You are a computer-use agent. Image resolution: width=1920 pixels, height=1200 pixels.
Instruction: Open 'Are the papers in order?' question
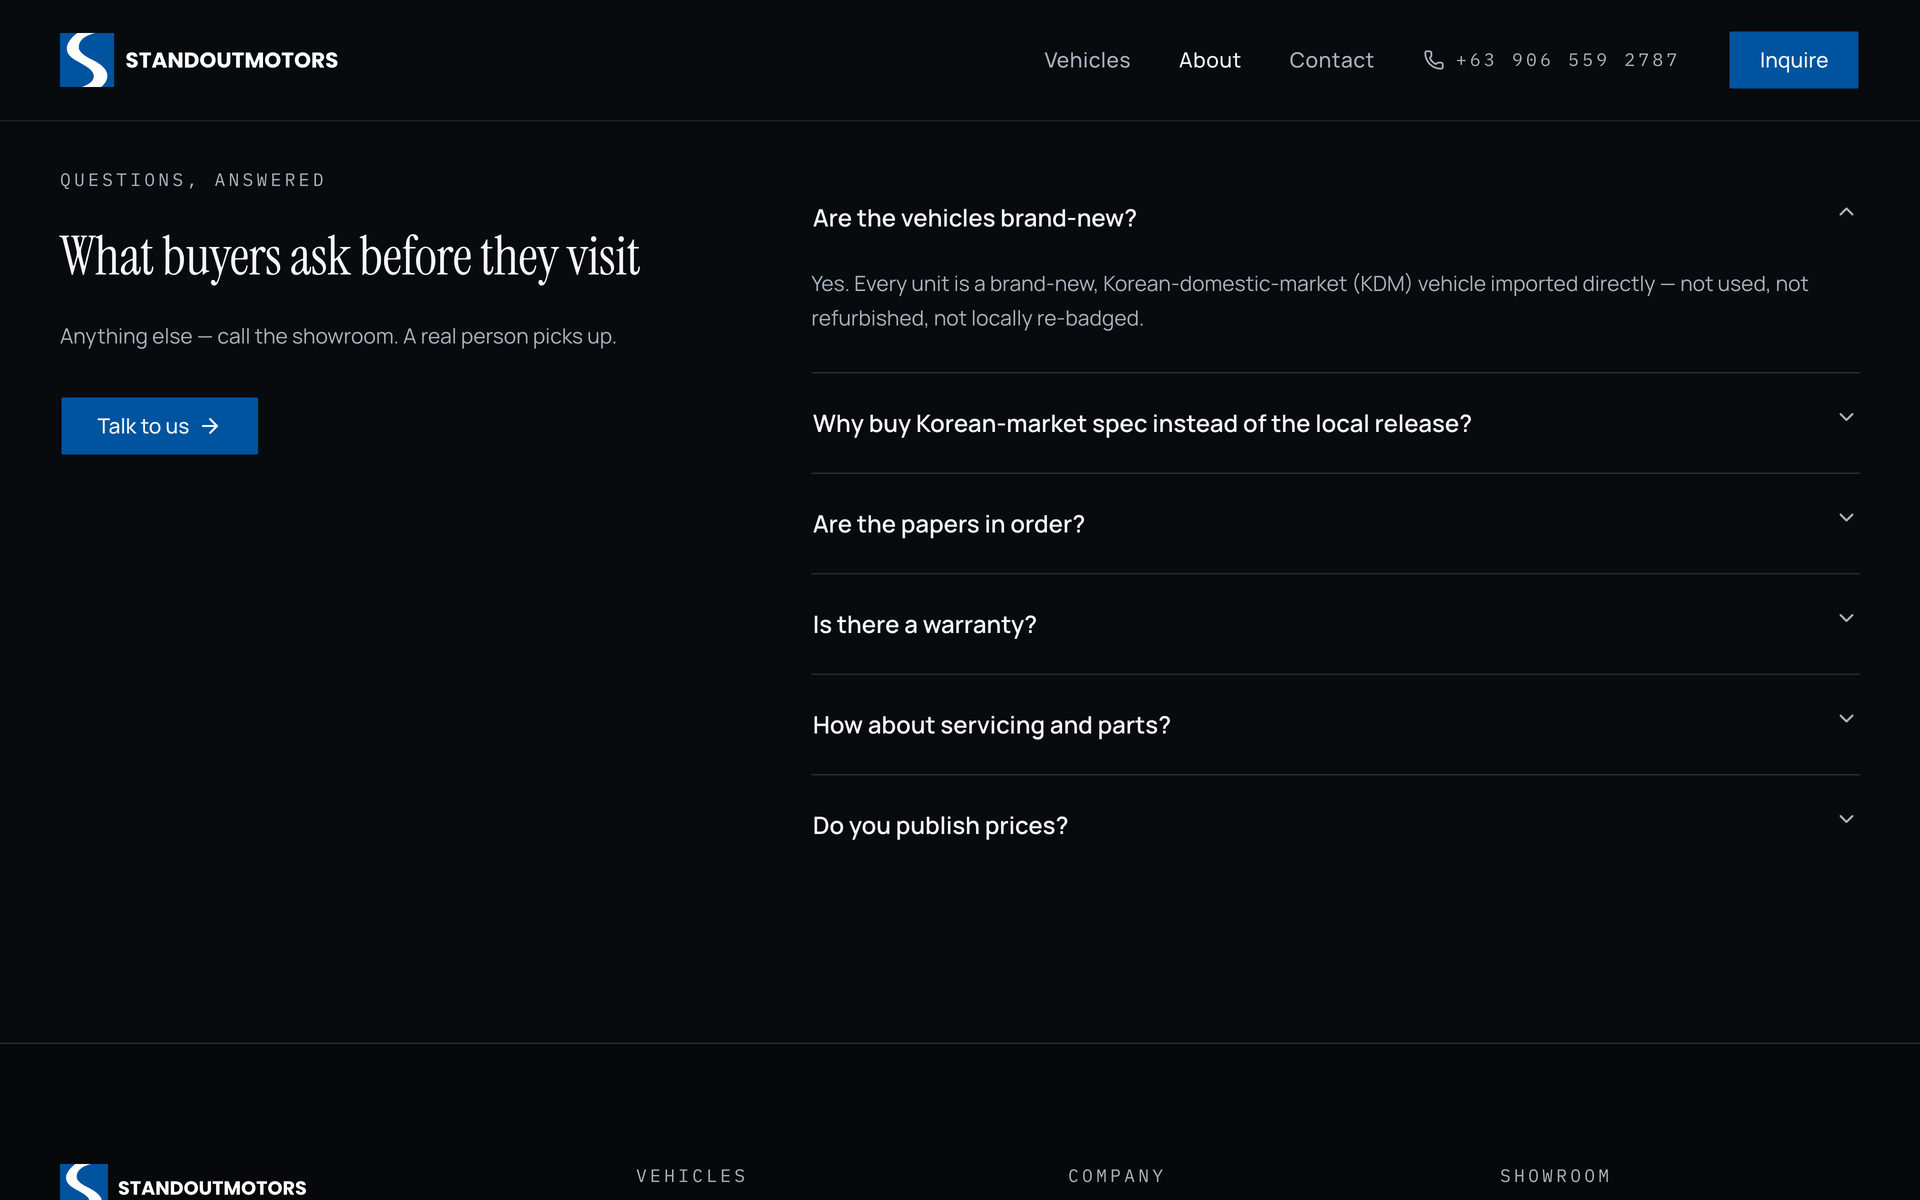948,524
